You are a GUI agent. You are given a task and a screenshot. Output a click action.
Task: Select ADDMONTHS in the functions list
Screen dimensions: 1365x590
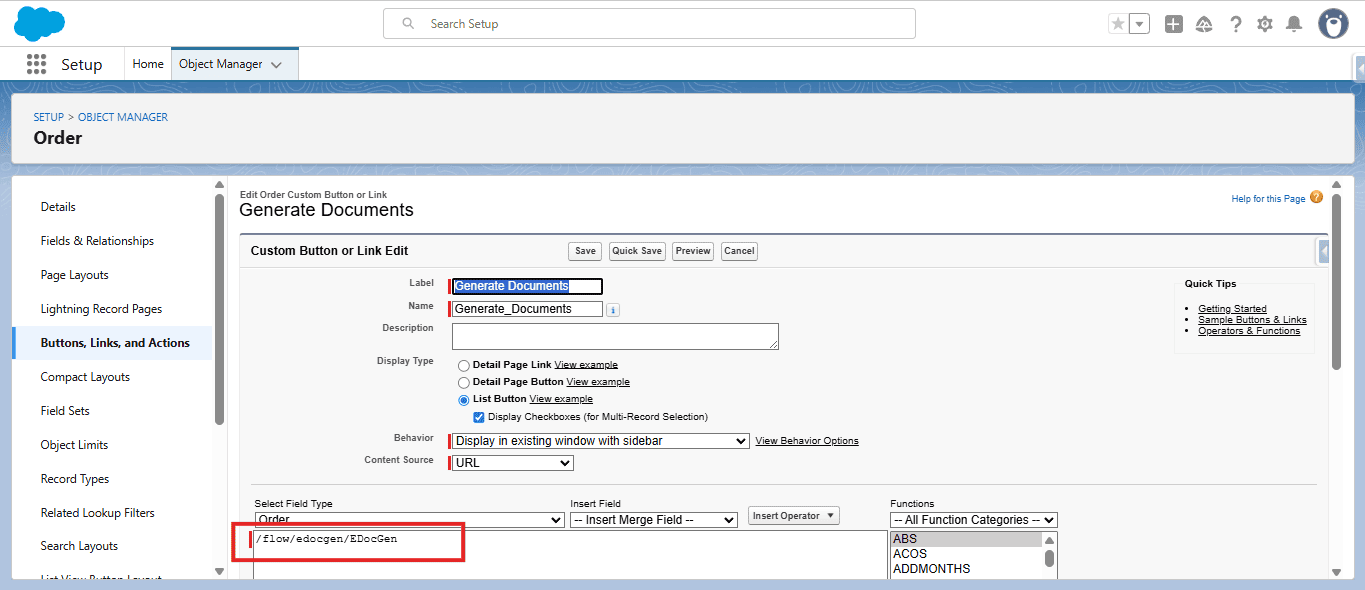coord(966,569)
